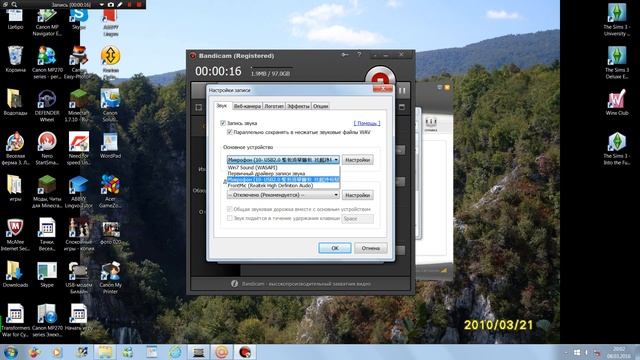Switch to the Логотип tab
This screenshot has height=360, width=640.
[274, 106]
